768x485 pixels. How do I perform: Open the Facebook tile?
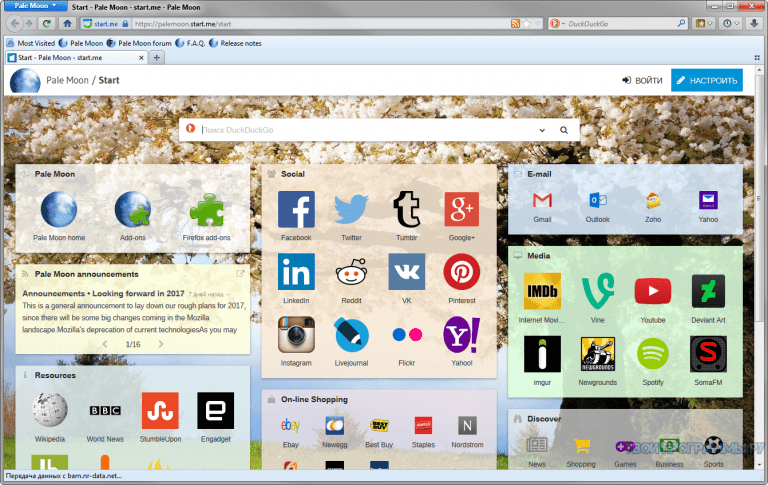tap(296, 209)
